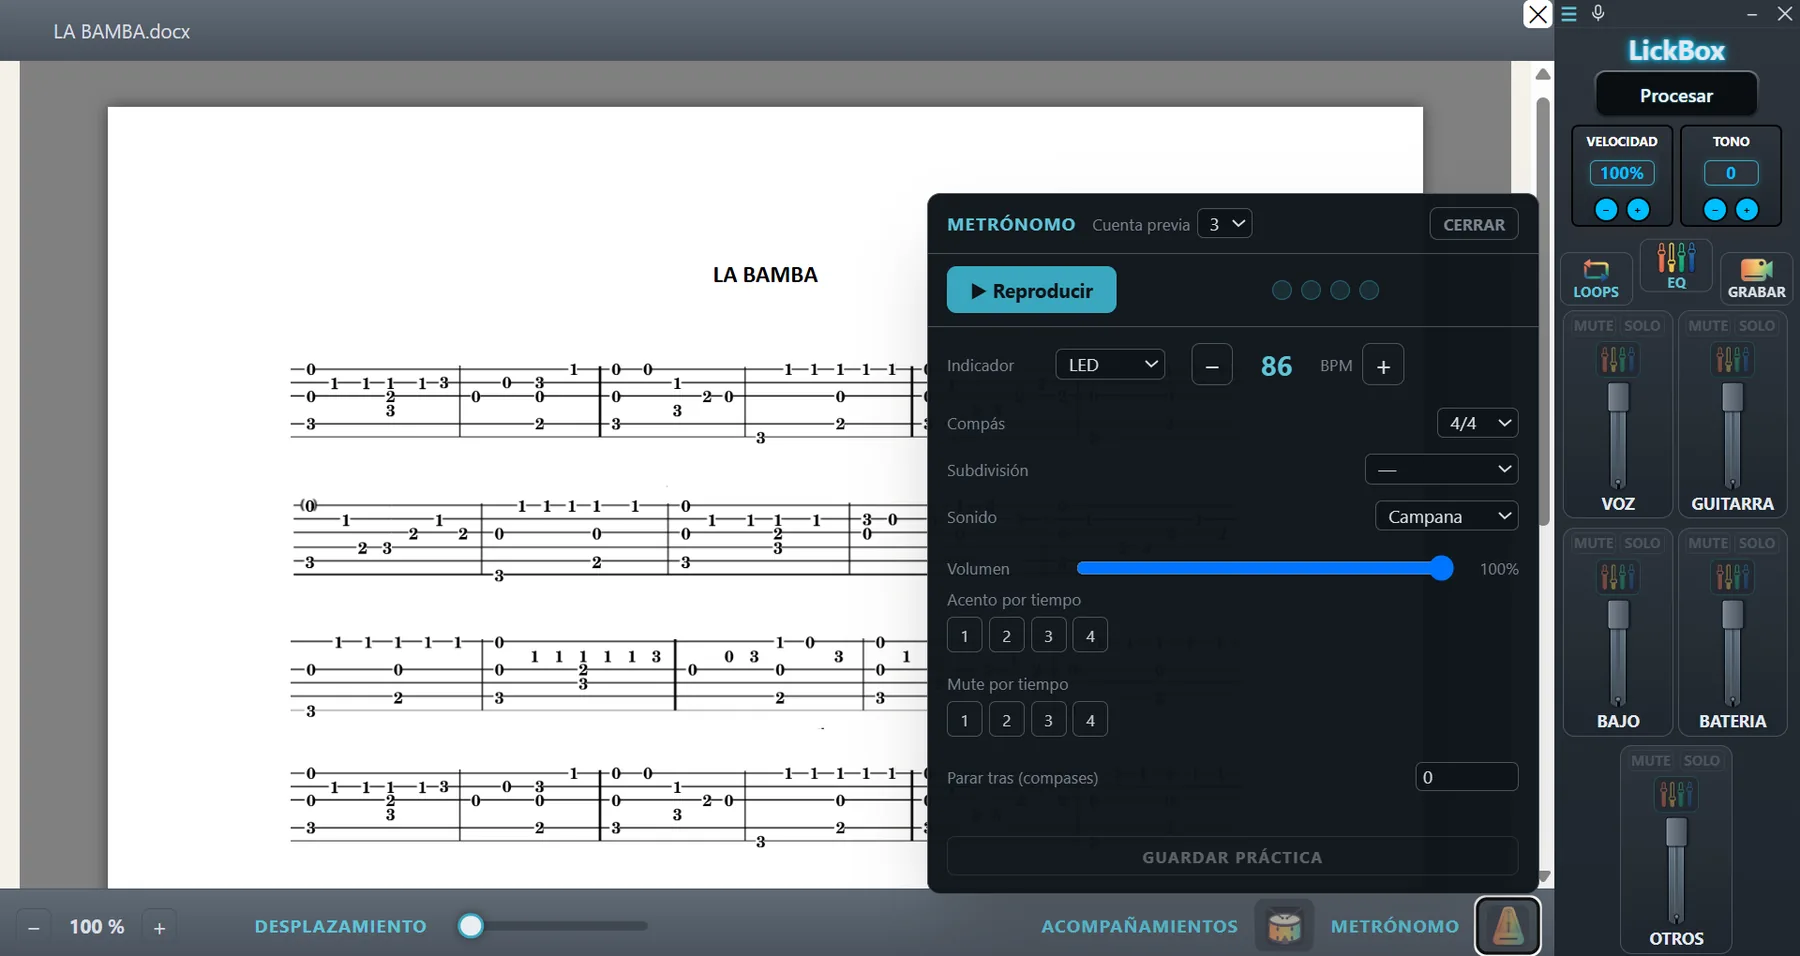Increase BPM with plus button

click(1383, 365)
